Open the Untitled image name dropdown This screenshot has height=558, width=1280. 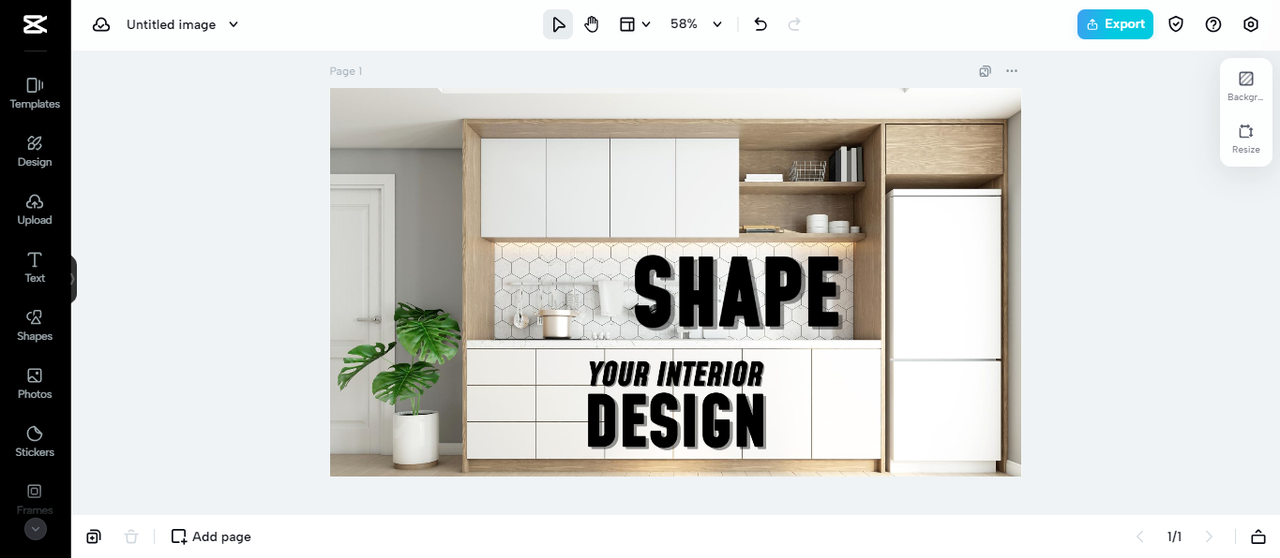pyautogui.click(x=183, y=24)
